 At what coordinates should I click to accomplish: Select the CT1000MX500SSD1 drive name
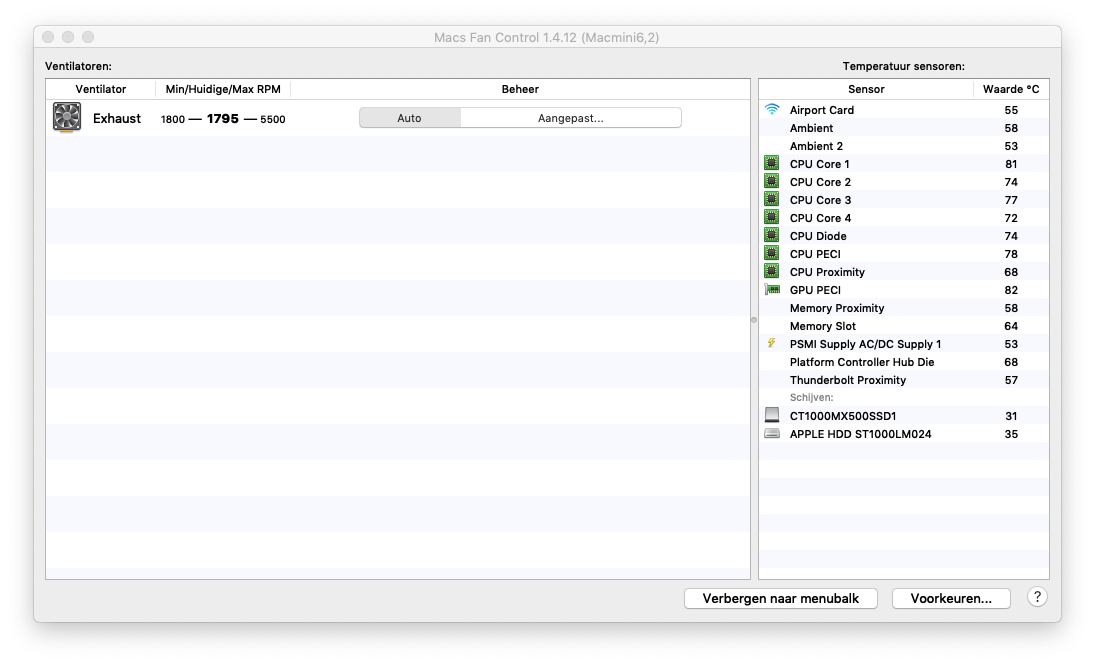tap(842, 416)
